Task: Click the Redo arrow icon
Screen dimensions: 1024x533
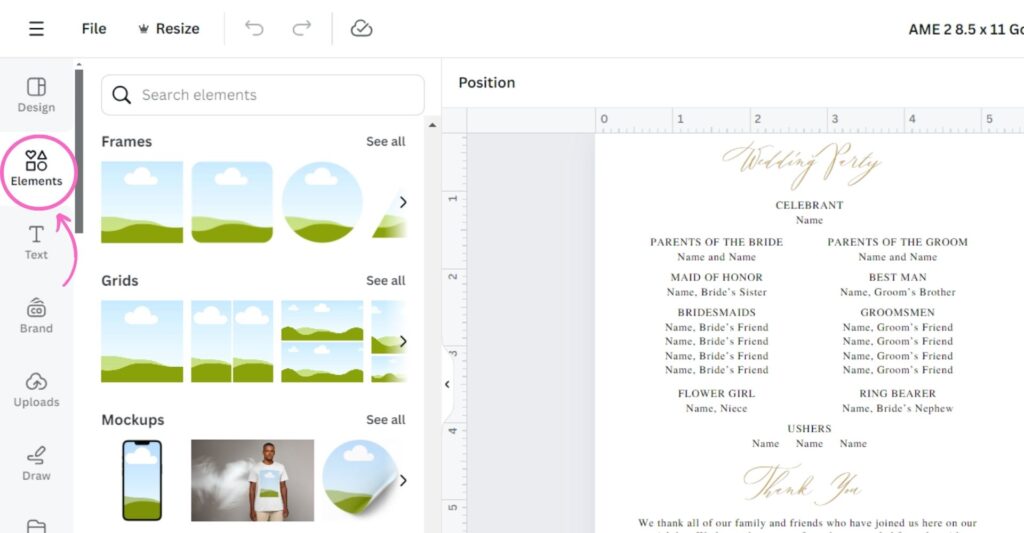Action: coord(301,29)
